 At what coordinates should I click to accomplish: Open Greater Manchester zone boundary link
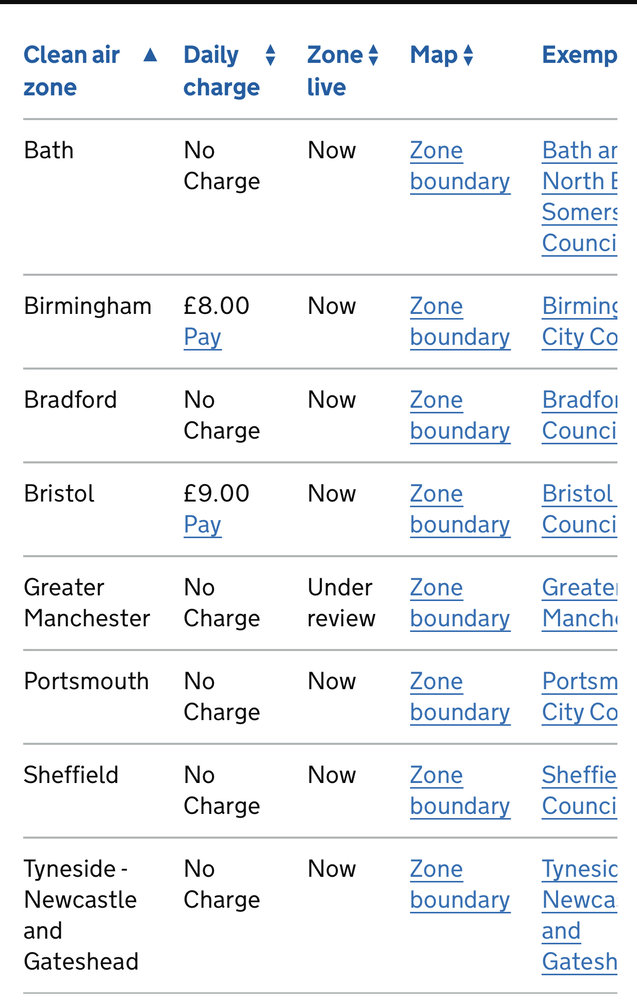(460, 603)
